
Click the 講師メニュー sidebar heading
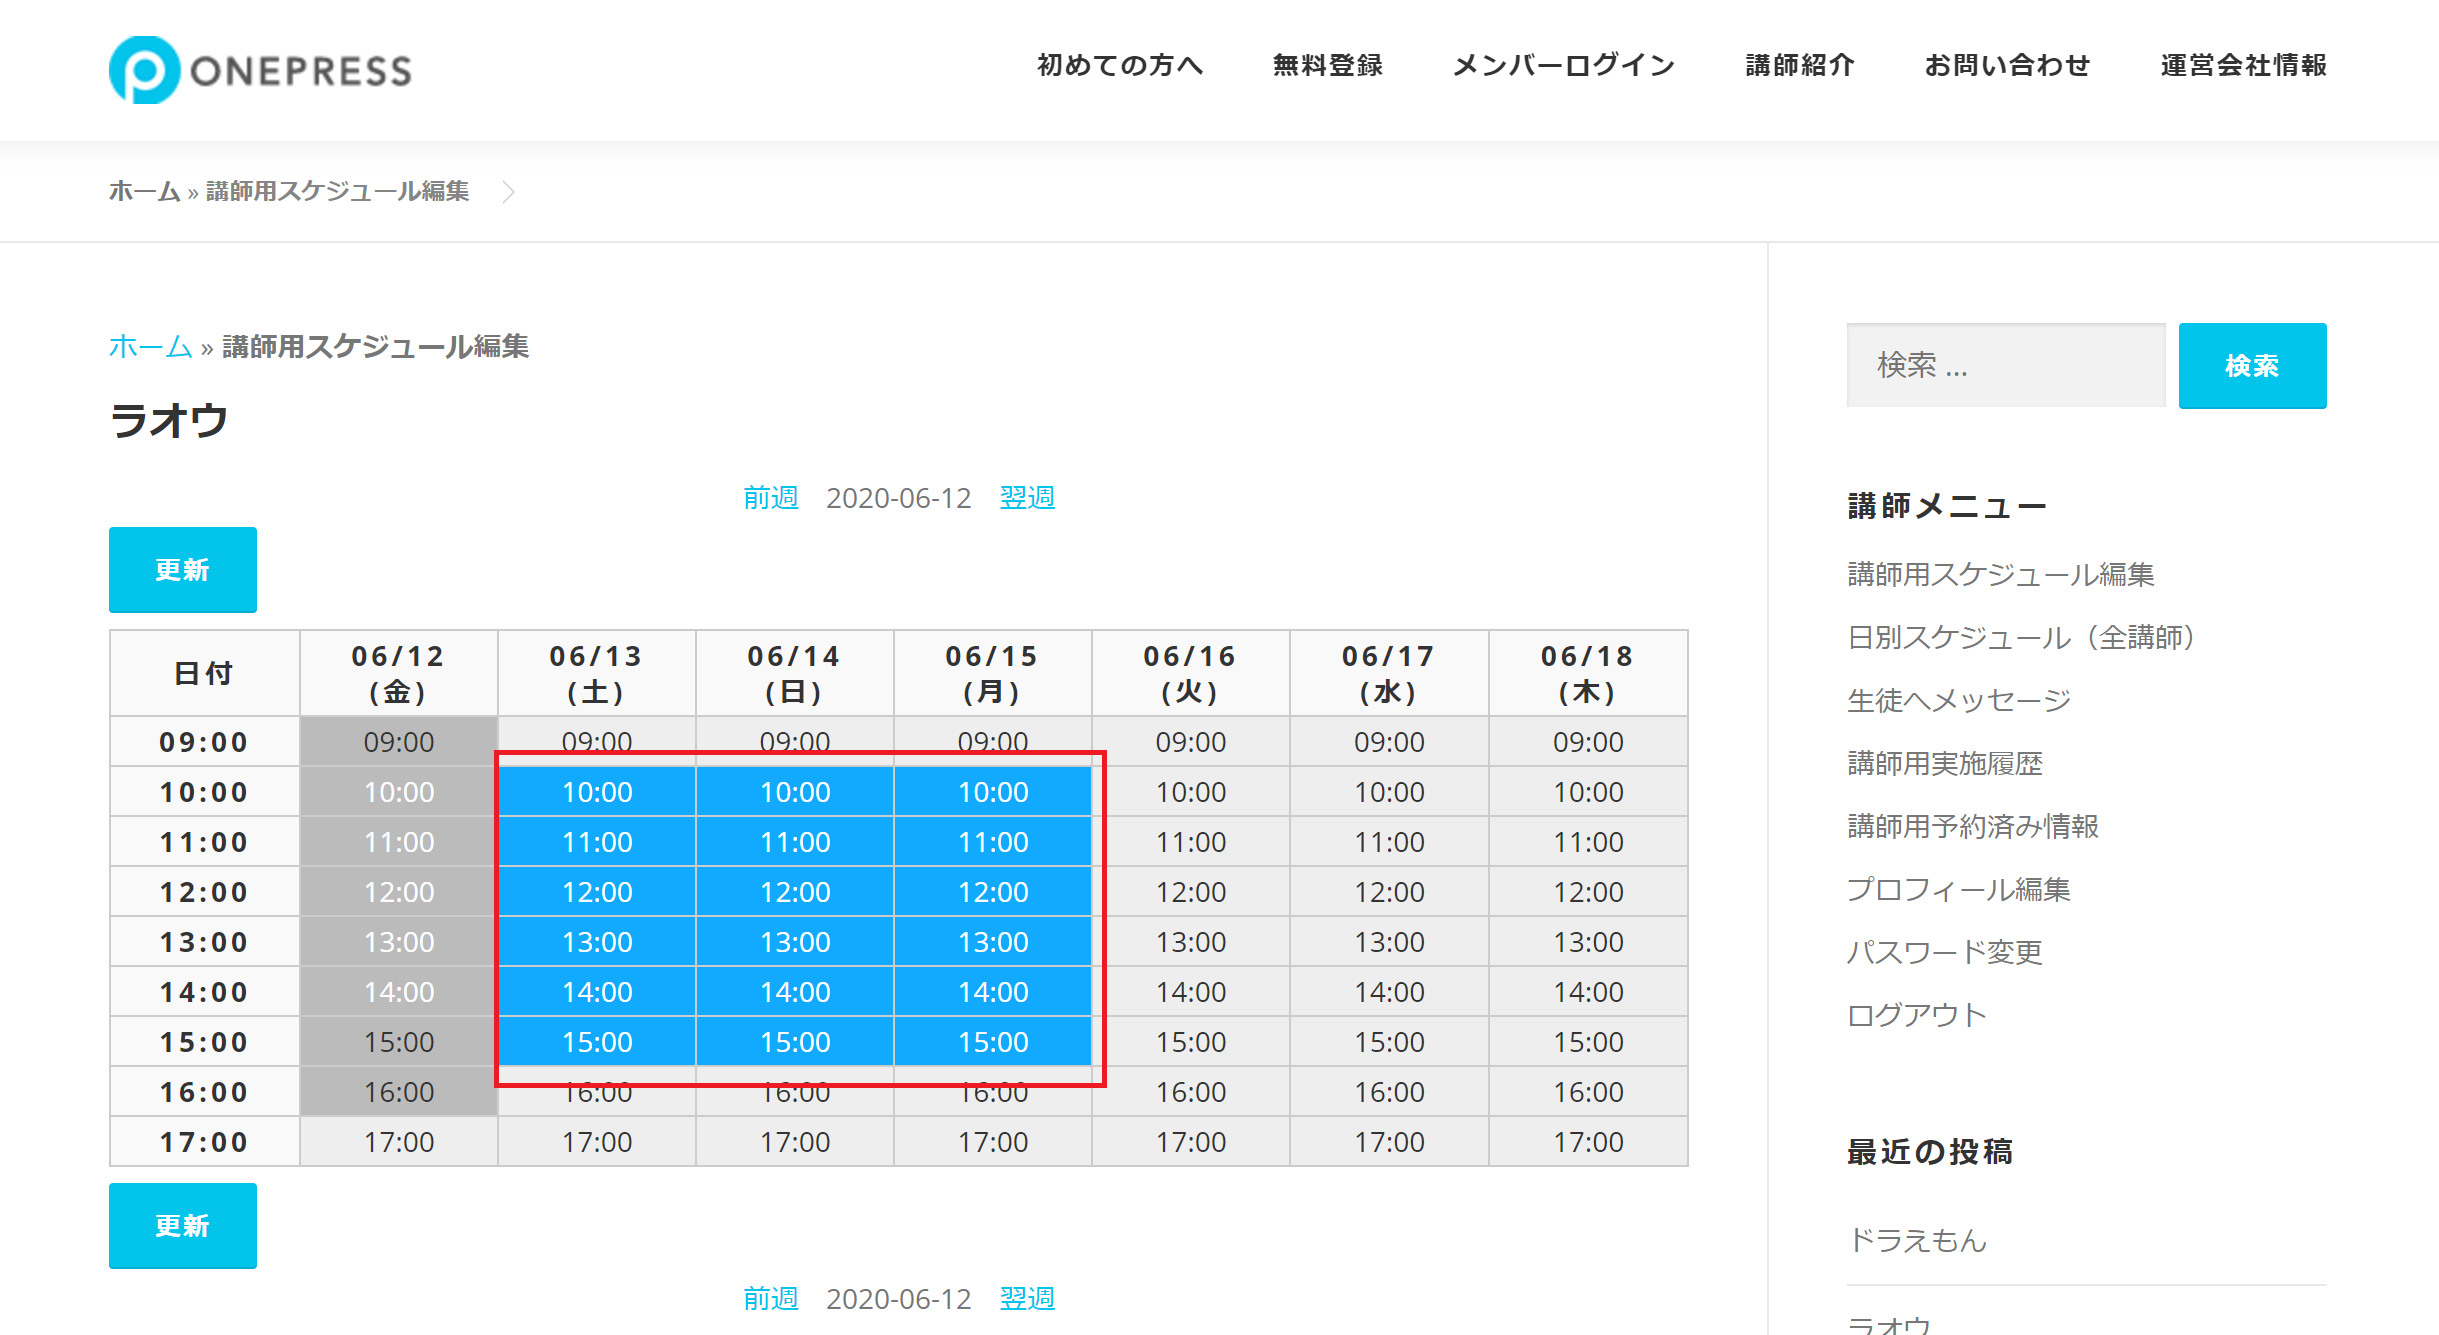click(x=1947, y=506)
